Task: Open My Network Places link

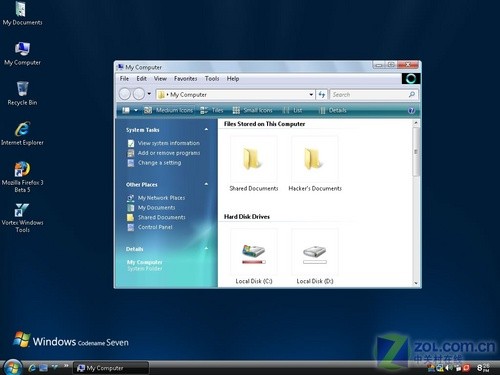Action: coord(156,198)
